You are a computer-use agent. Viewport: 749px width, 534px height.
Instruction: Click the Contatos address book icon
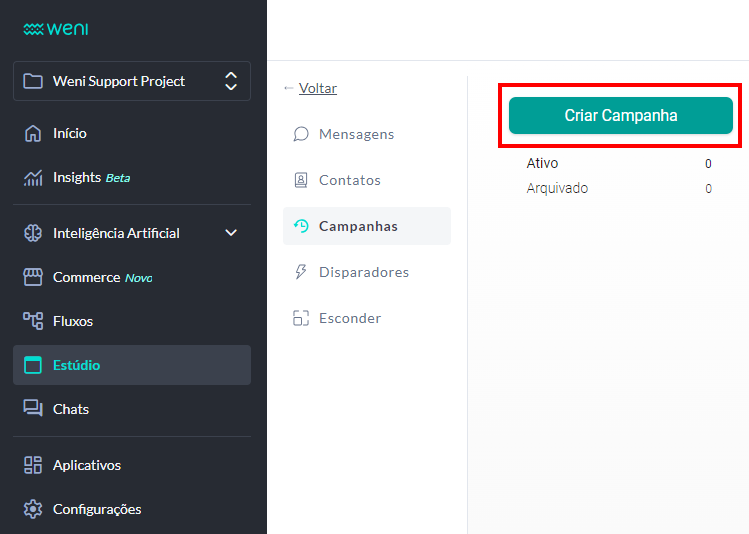coord(300,180)
